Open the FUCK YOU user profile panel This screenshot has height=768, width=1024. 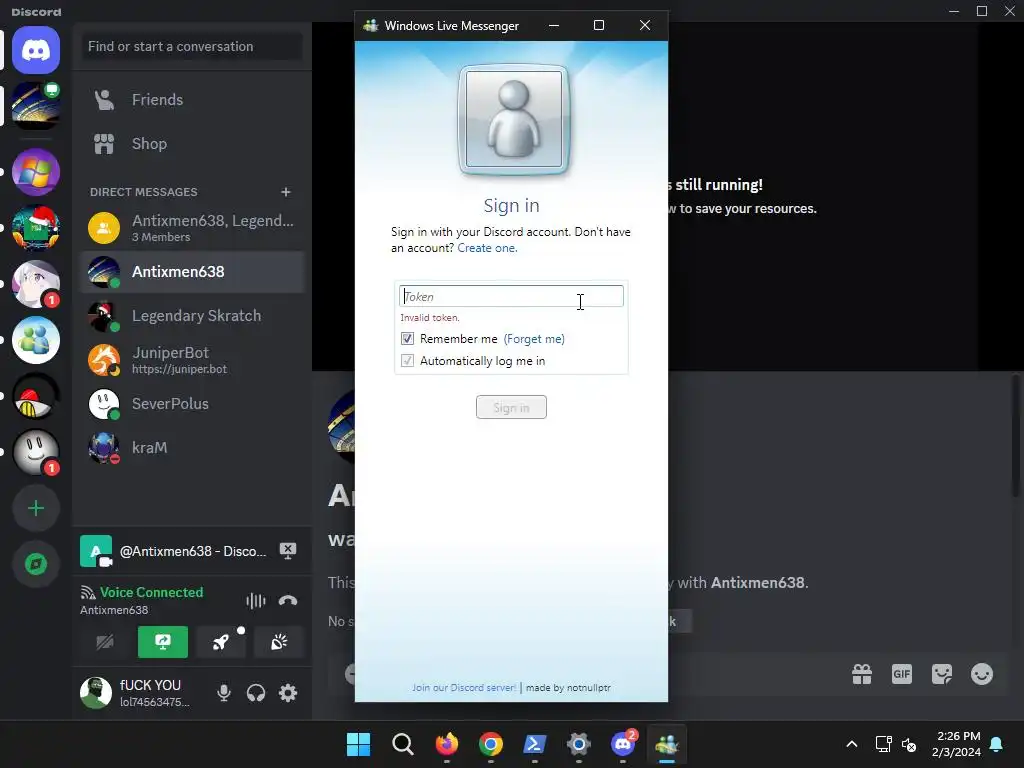click(x=137, y=693)
